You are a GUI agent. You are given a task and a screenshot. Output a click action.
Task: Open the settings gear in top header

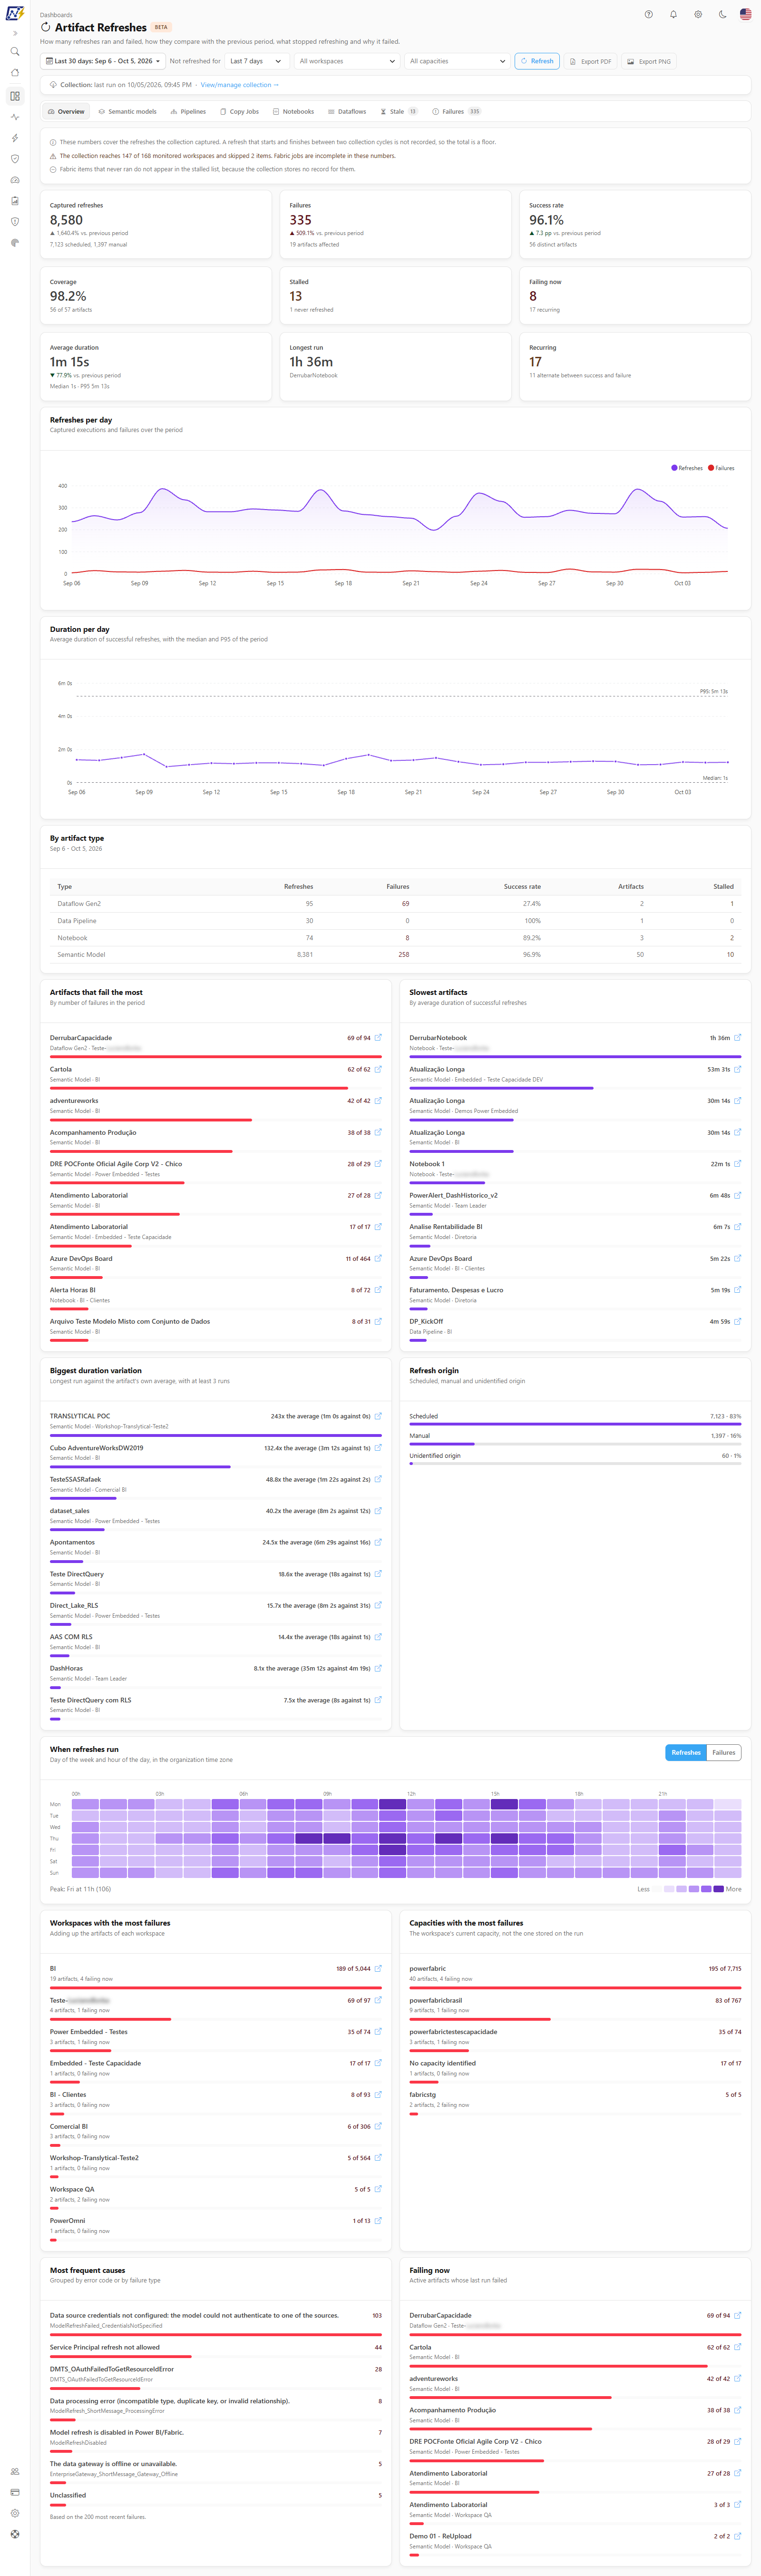coord(698,14)
